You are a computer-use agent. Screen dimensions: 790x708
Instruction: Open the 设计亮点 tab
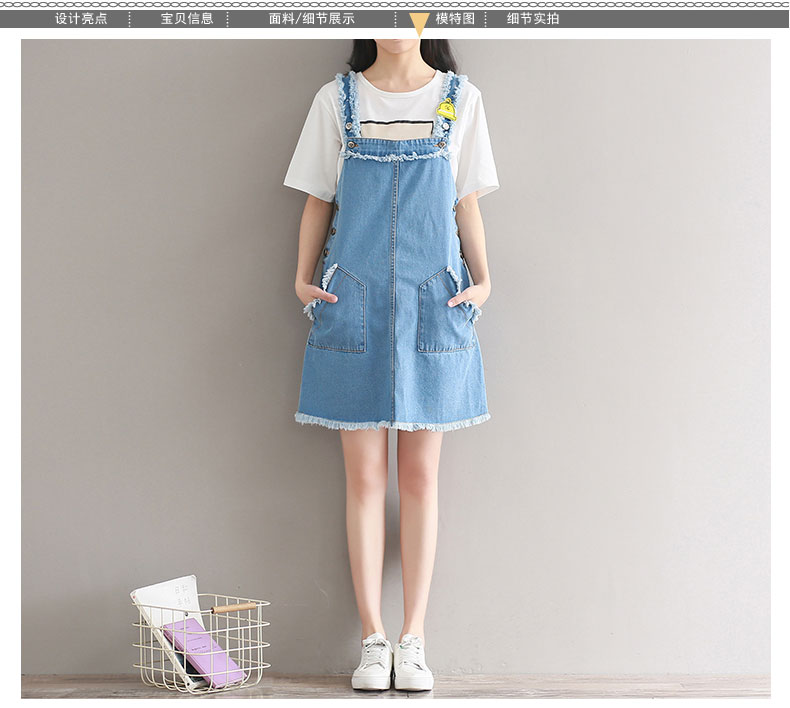81,19
